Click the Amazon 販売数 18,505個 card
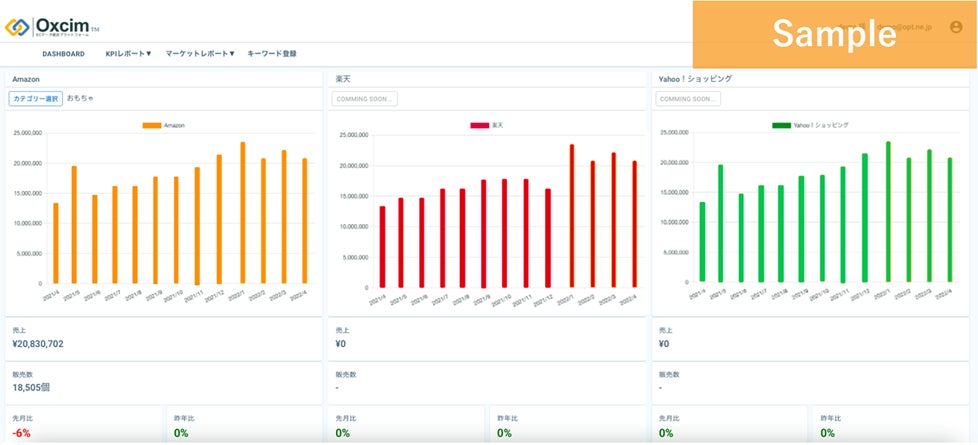This screenshot has width=978, height=445. pos(163,382)
